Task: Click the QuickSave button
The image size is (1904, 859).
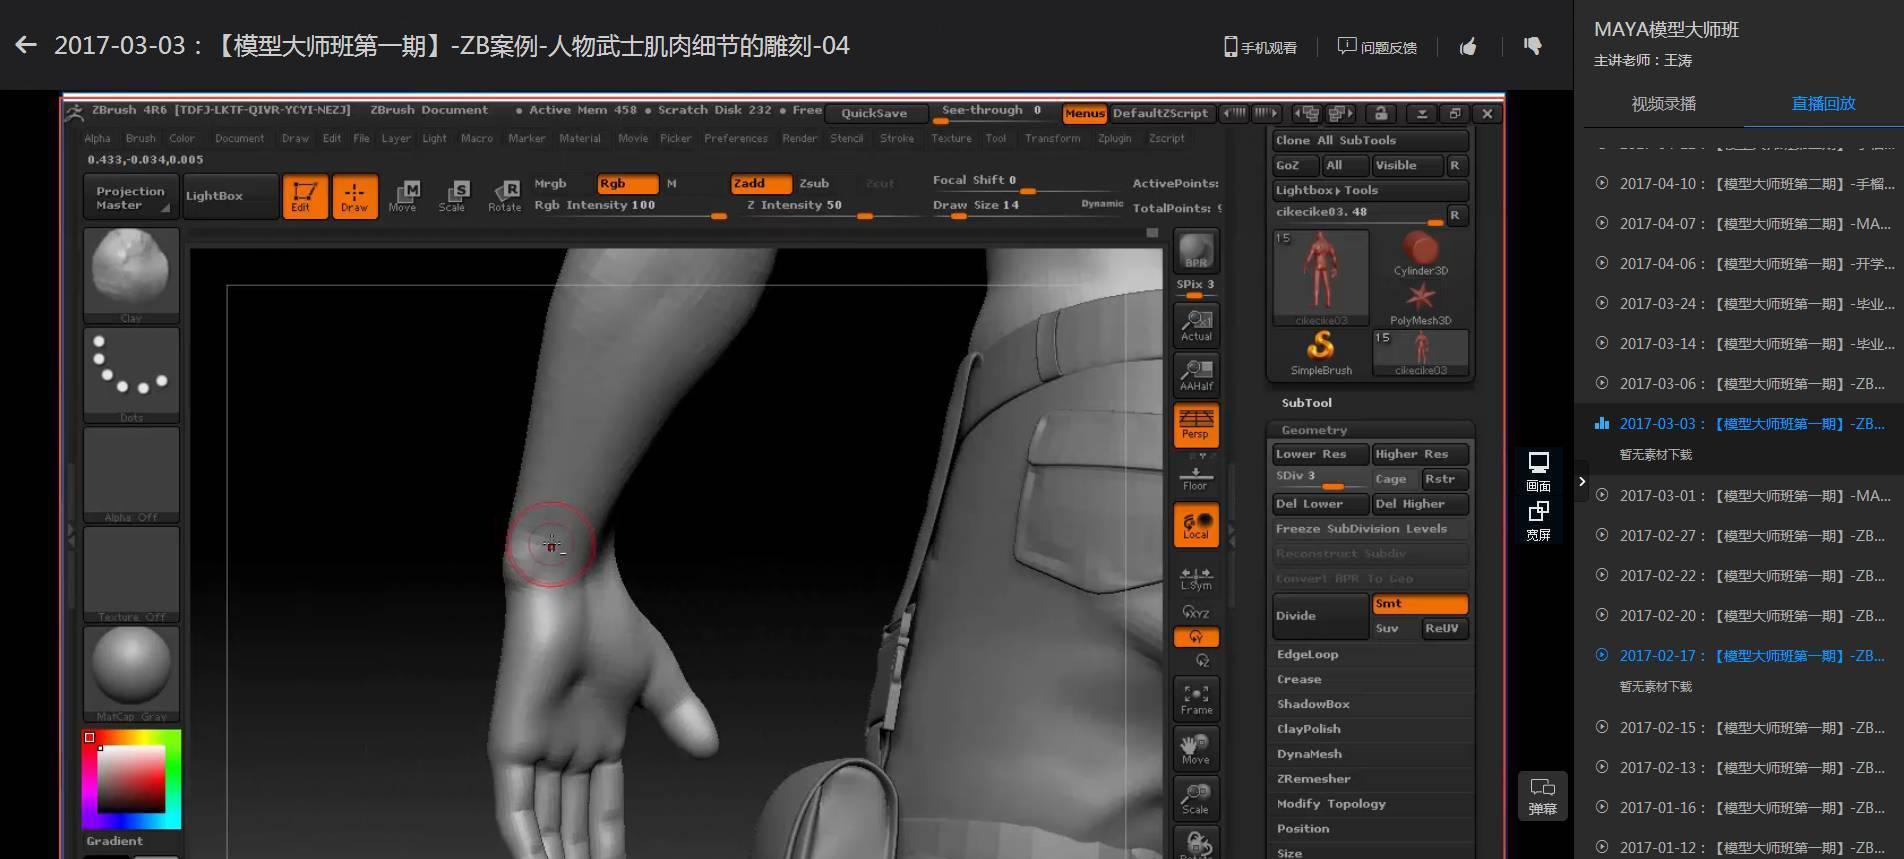Action: [874, 113]
